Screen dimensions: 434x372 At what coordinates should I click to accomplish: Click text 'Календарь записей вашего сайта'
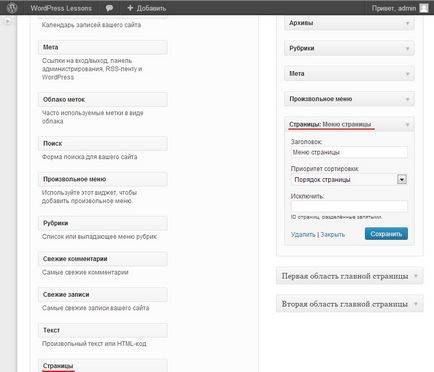(x=91, y=25)
